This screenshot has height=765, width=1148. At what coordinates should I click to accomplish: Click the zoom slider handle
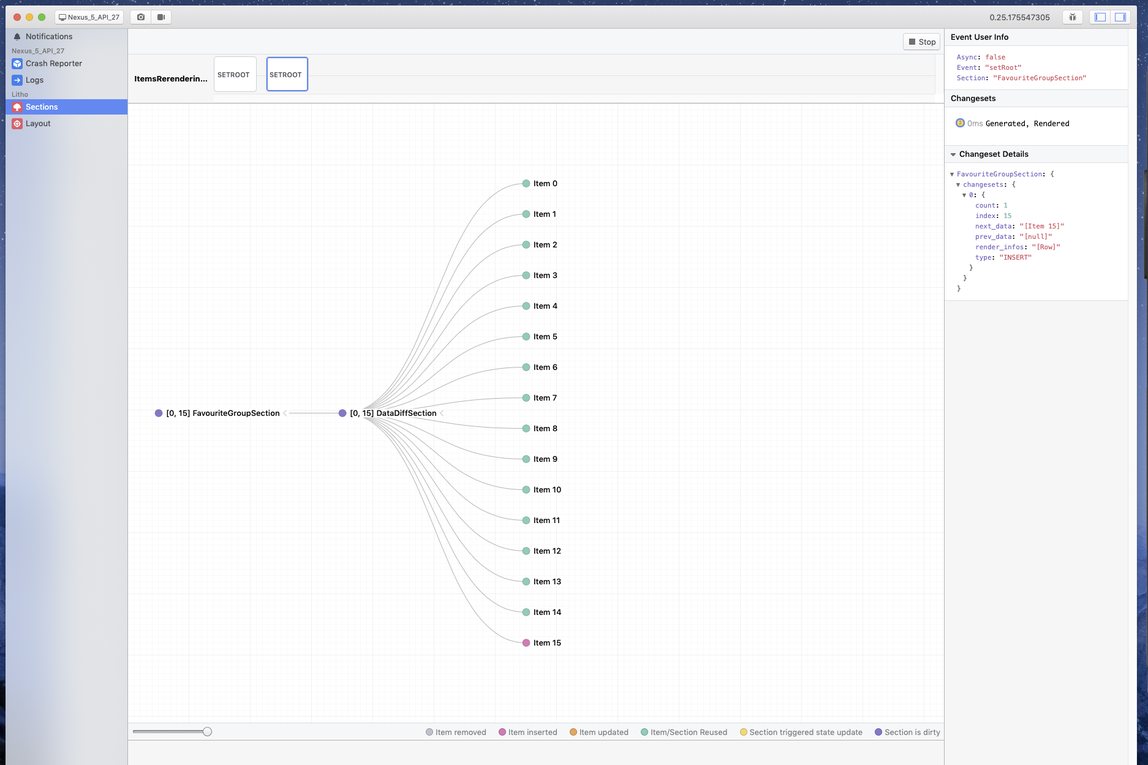pyautogui.click(x=207, y=732)
